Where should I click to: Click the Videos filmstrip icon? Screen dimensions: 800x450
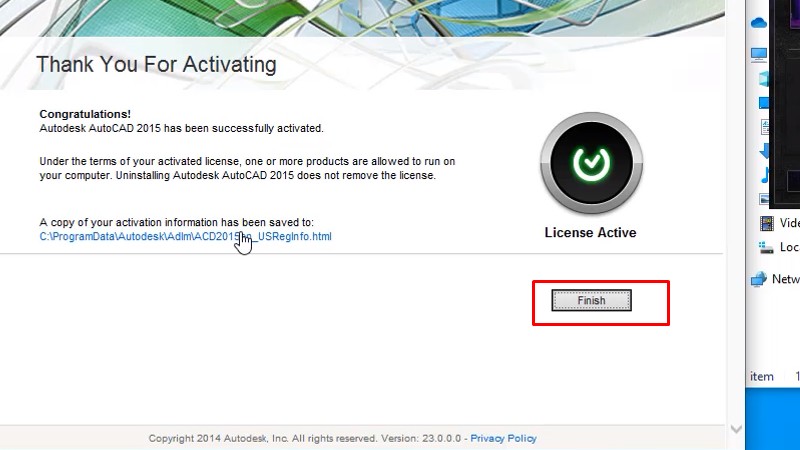pyautogui.click(x=767, y=223)
